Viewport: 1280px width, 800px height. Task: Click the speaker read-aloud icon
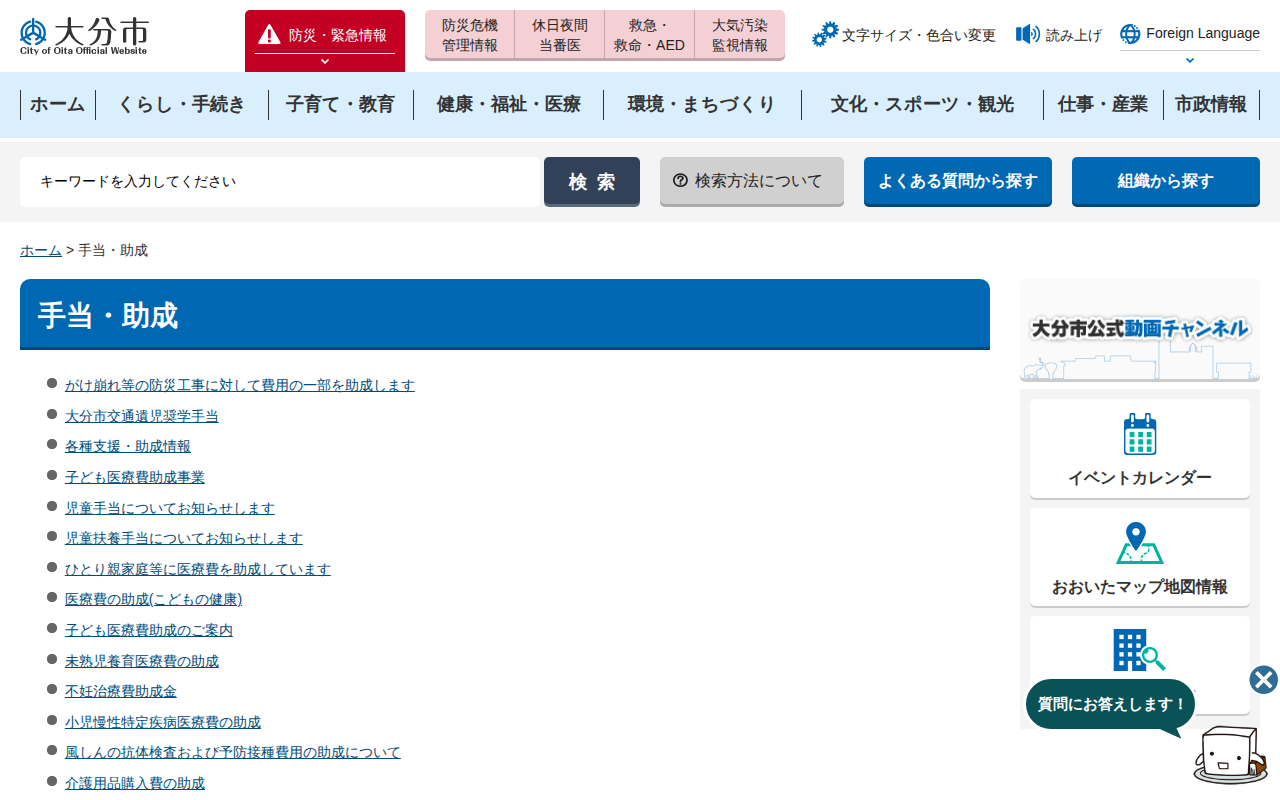pyautogui.click(x=1028, y=35)
